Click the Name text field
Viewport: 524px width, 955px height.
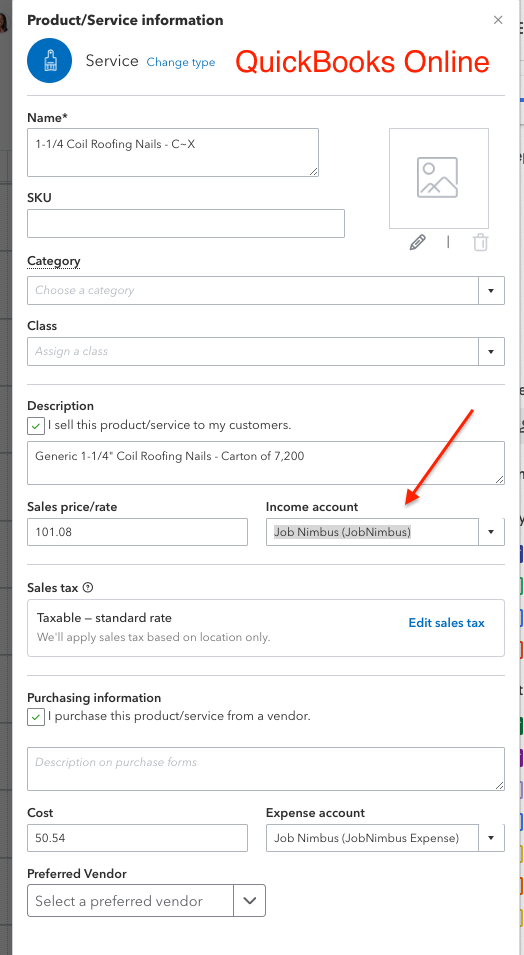pos(173,152)
